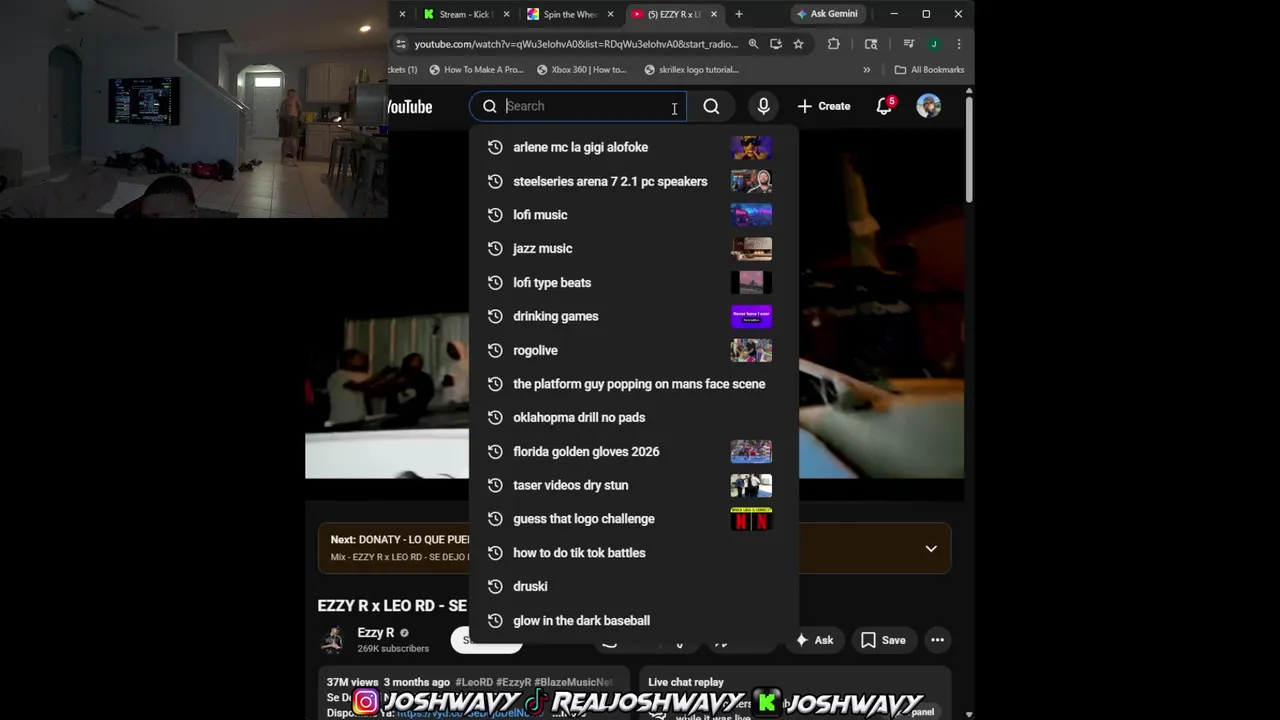Open a new browser tab
The width and height of the screenshot is (1280, 720).
[739, 14]
